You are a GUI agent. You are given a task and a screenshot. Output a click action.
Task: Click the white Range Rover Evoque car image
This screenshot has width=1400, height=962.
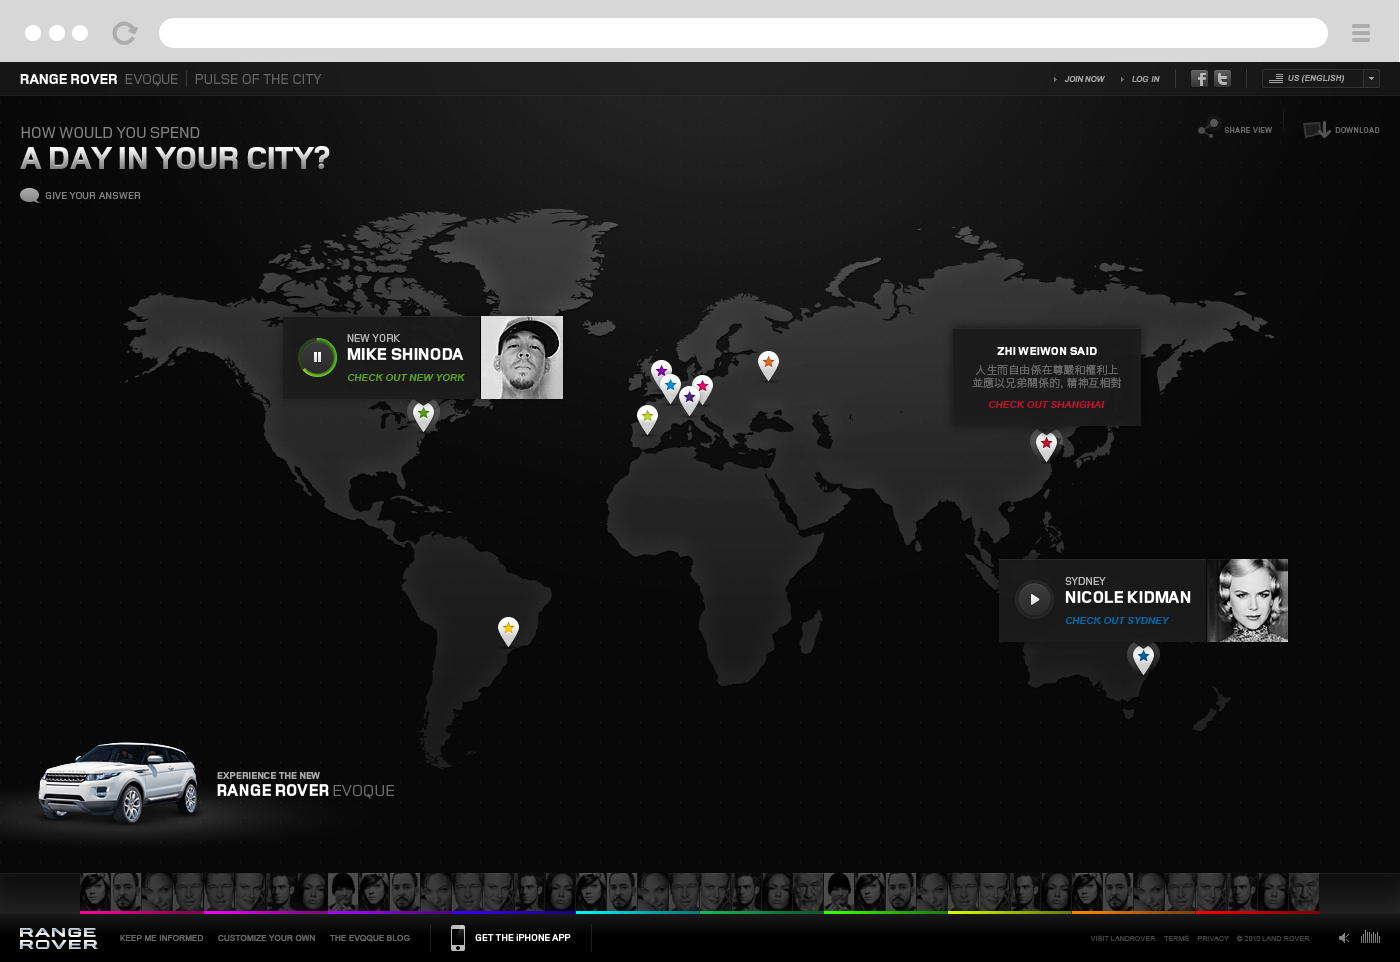point(118,783)
